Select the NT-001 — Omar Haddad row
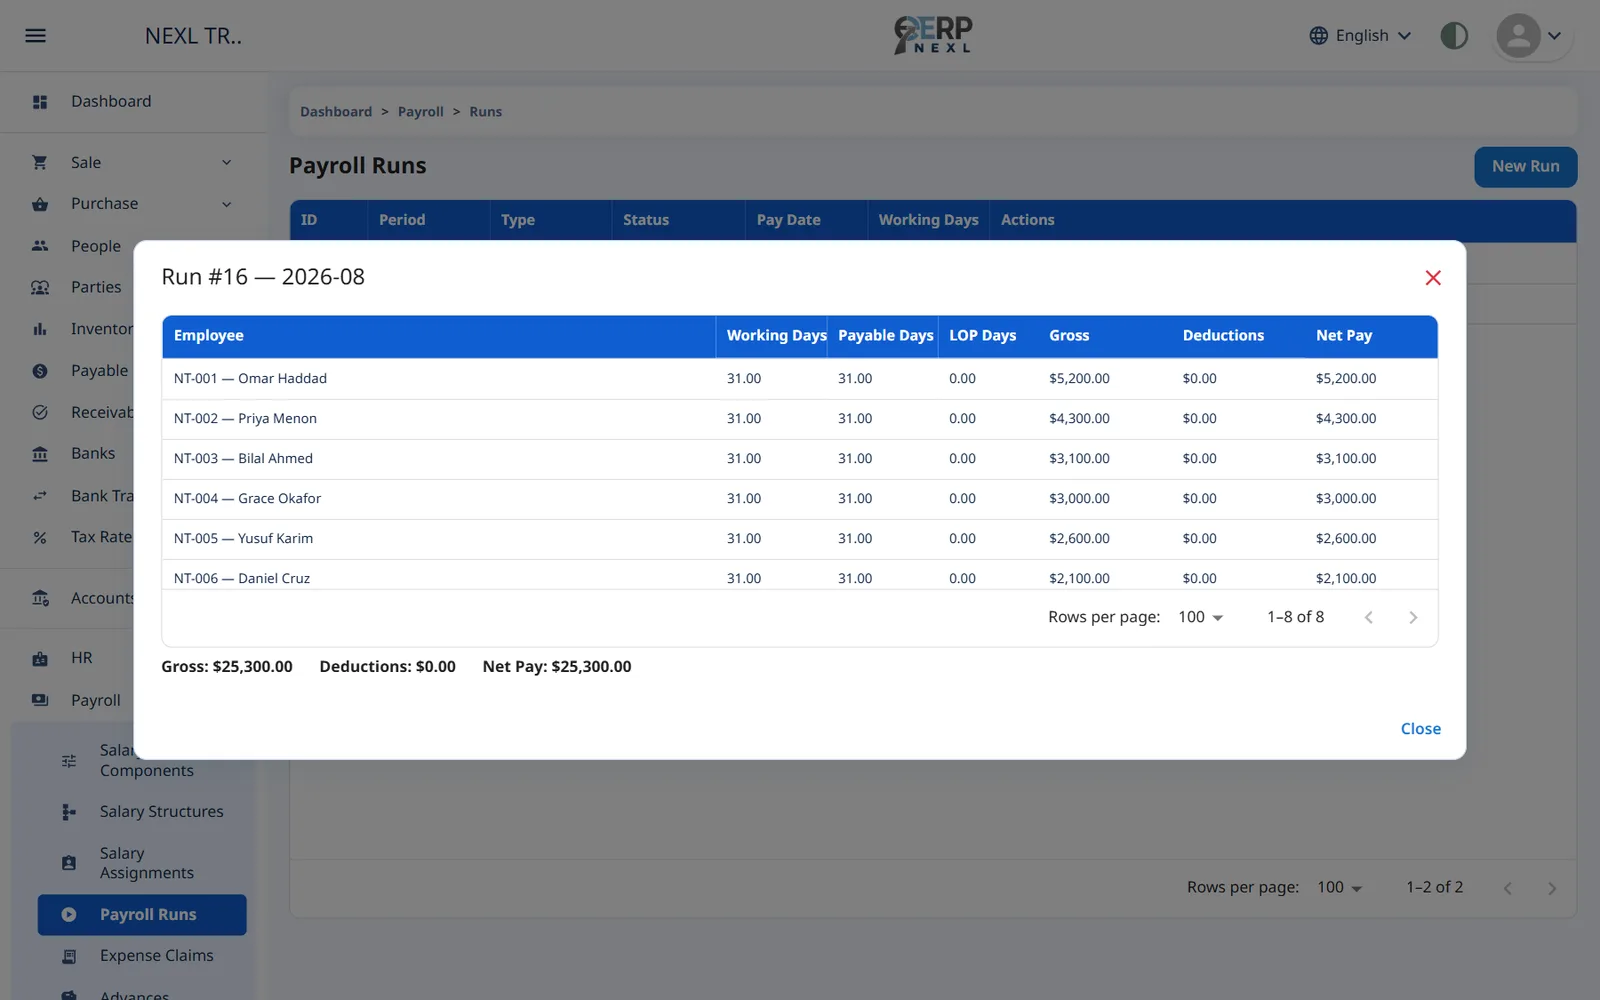The image size is (1600, 1000). (800, 379)
